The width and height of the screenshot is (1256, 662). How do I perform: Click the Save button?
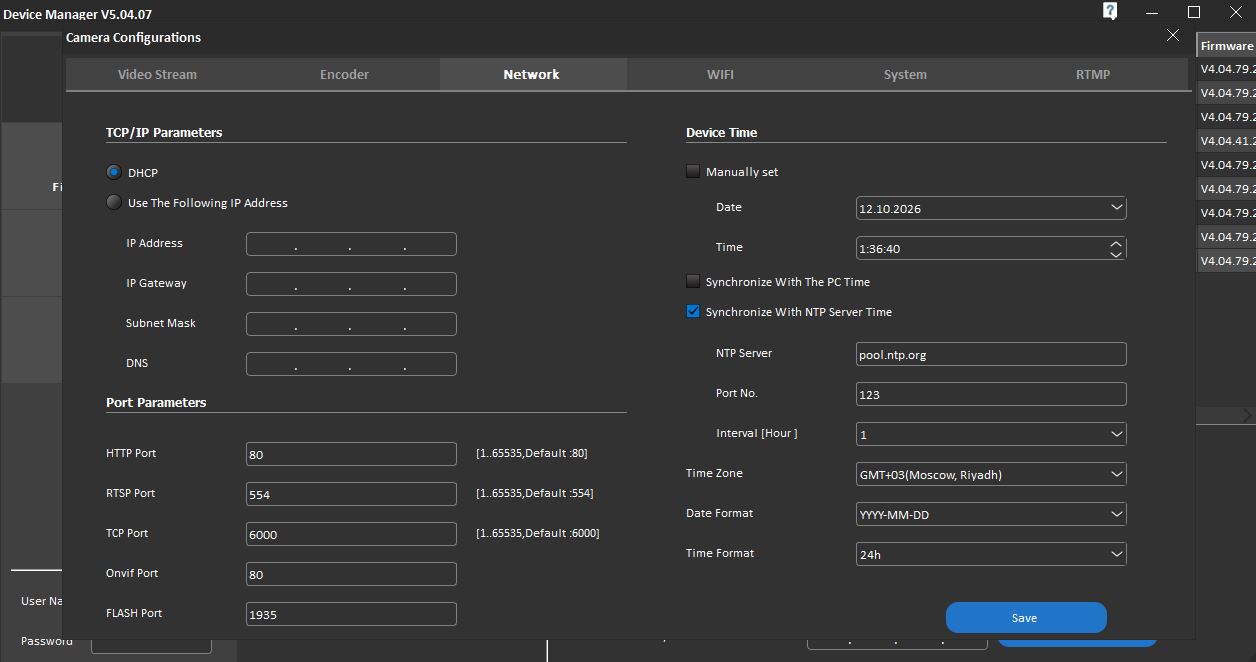[1026, 617]
